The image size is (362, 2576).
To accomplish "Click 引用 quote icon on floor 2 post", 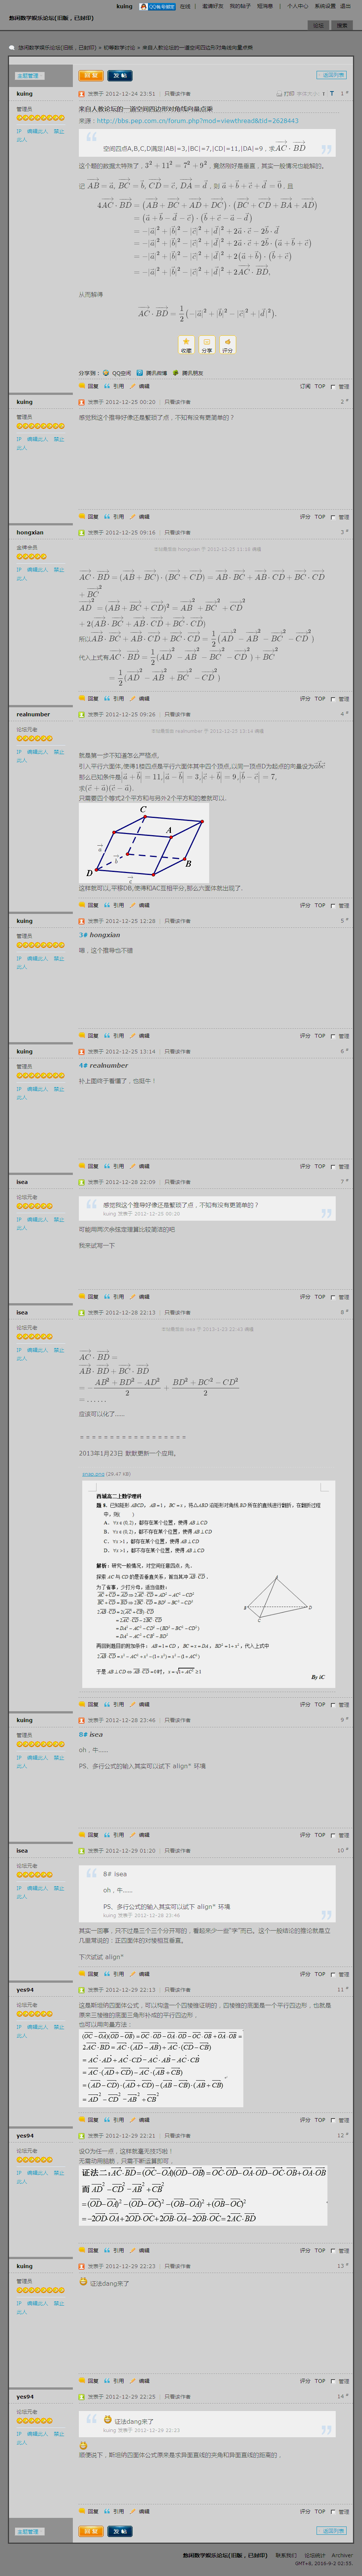I will (x=114, y=517).
